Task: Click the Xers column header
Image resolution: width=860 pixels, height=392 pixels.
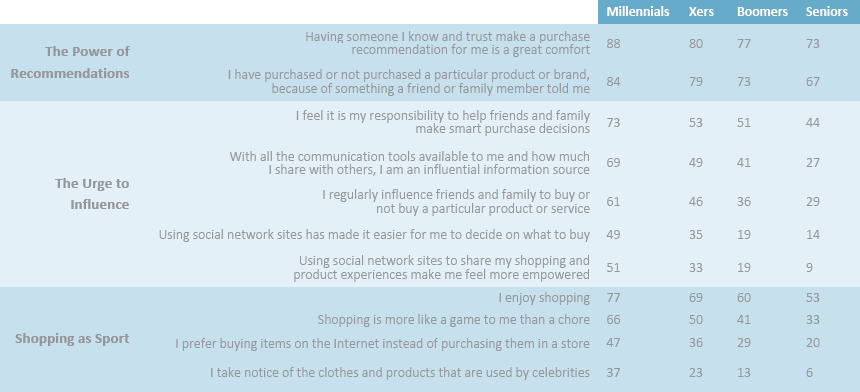Action: coord(701,12)
